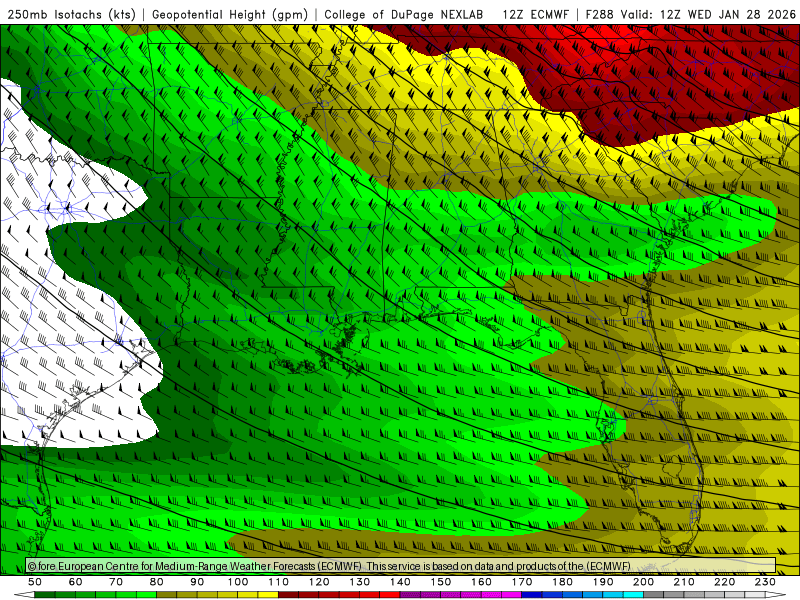Click the 50 value on the color scale
The height and width of the screenshot is (600, 800).
35,582
